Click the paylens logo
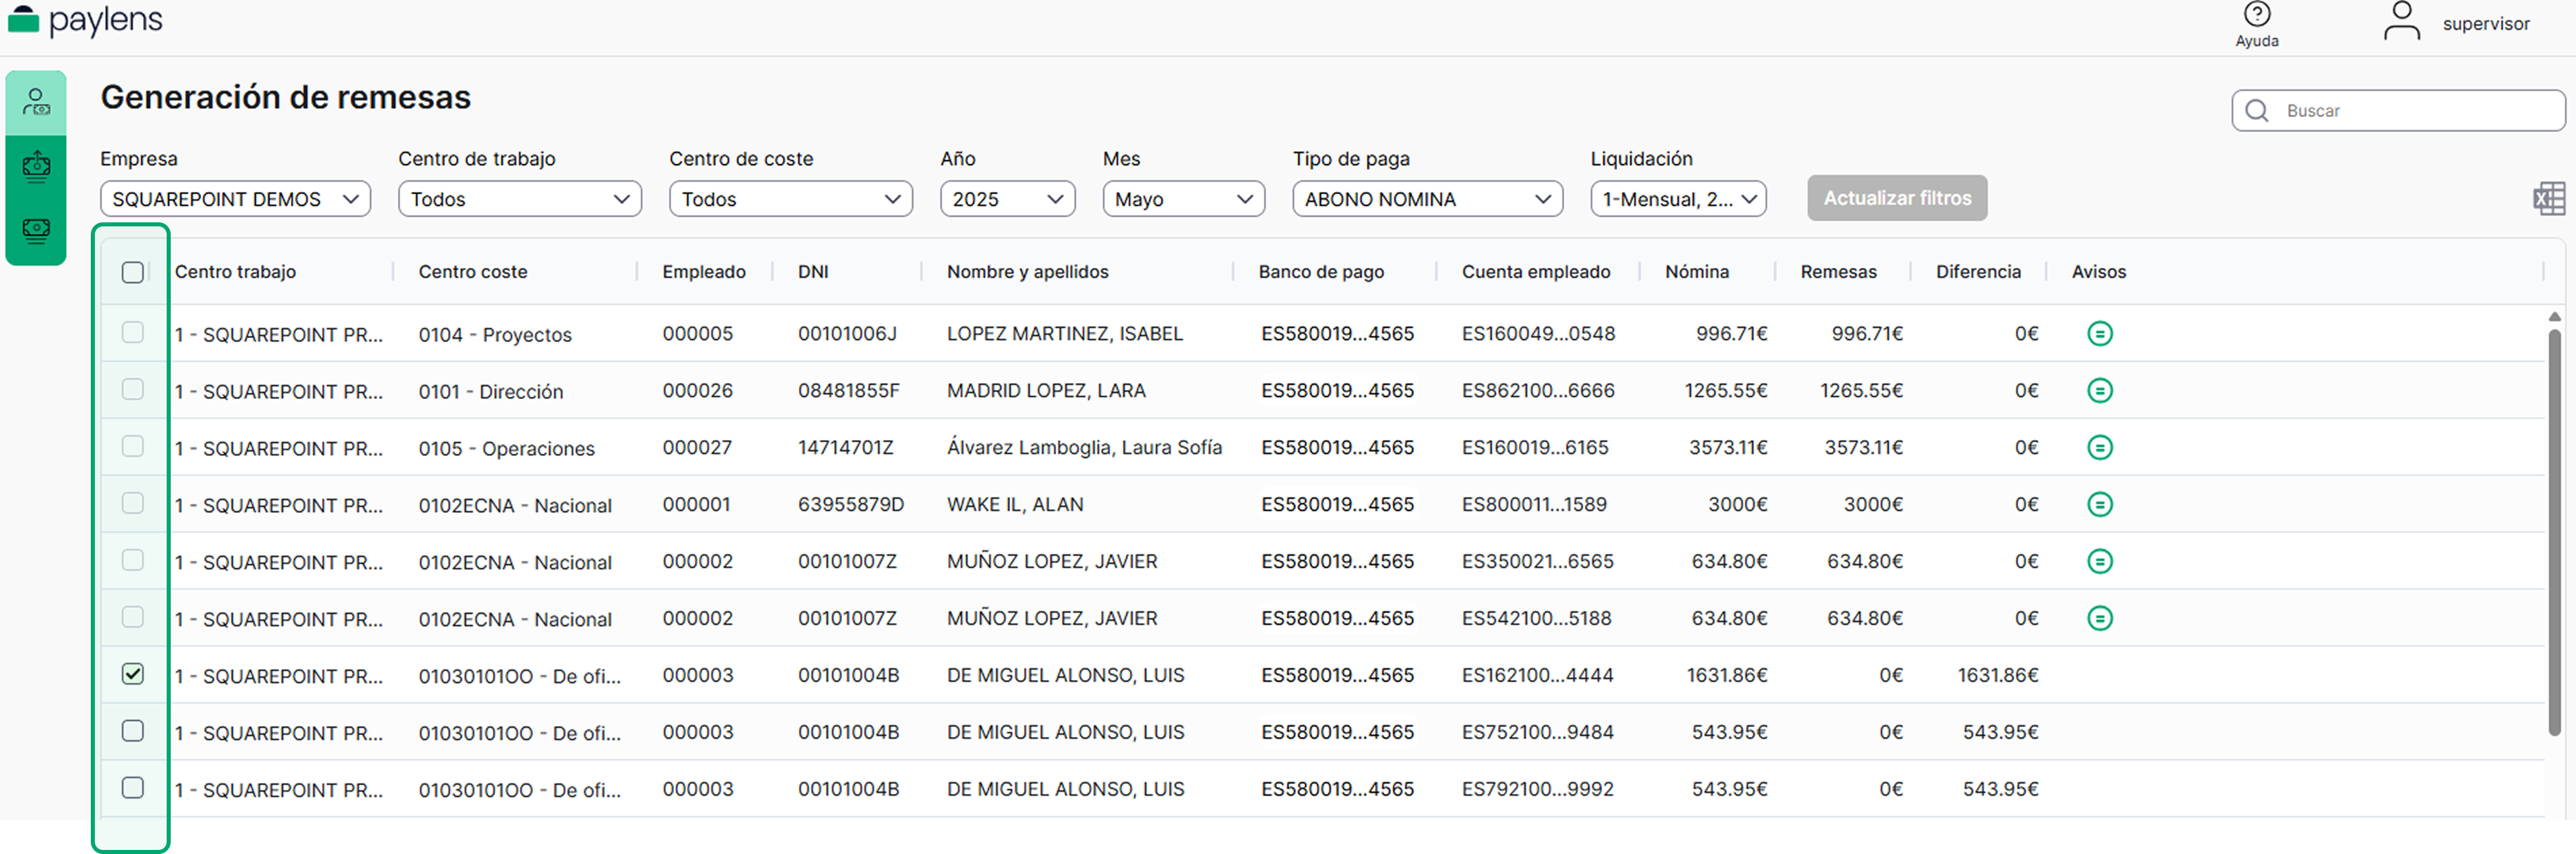This screenshot has height=854, width=2576. coord(85,20)
